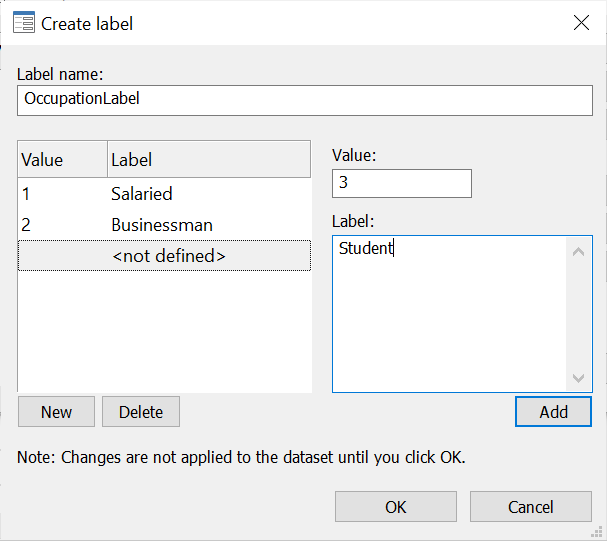Click the Label name input field

point(305,101)
